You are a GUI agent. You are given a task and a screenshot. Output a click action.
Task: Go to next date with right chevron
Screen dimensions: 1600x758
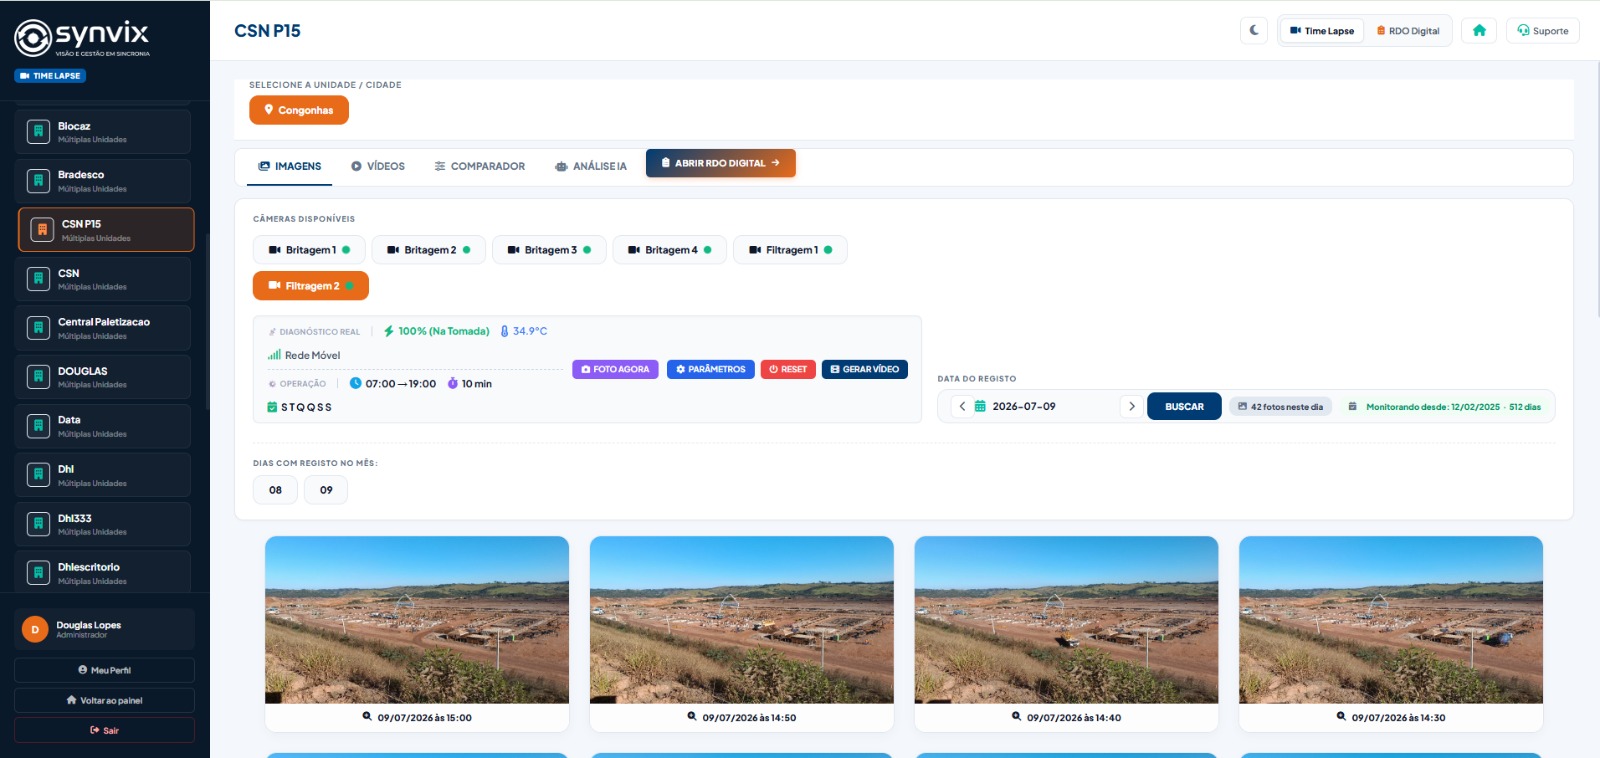(1131, 406)
